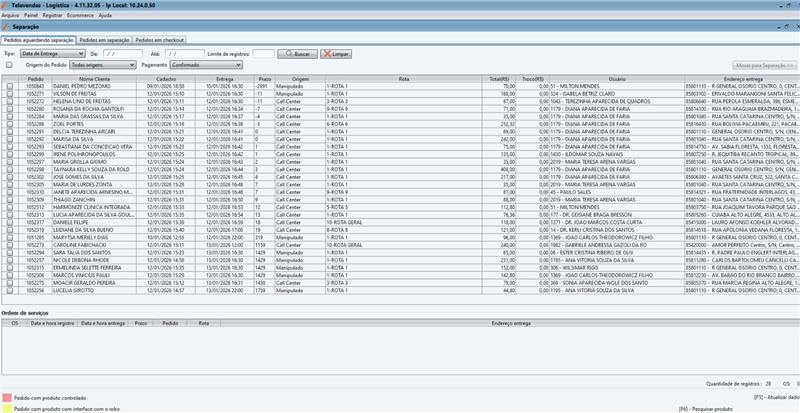This screenshot has height=413, width=800.
Task: Click the Separação window icon
Action: coord(5,27)
